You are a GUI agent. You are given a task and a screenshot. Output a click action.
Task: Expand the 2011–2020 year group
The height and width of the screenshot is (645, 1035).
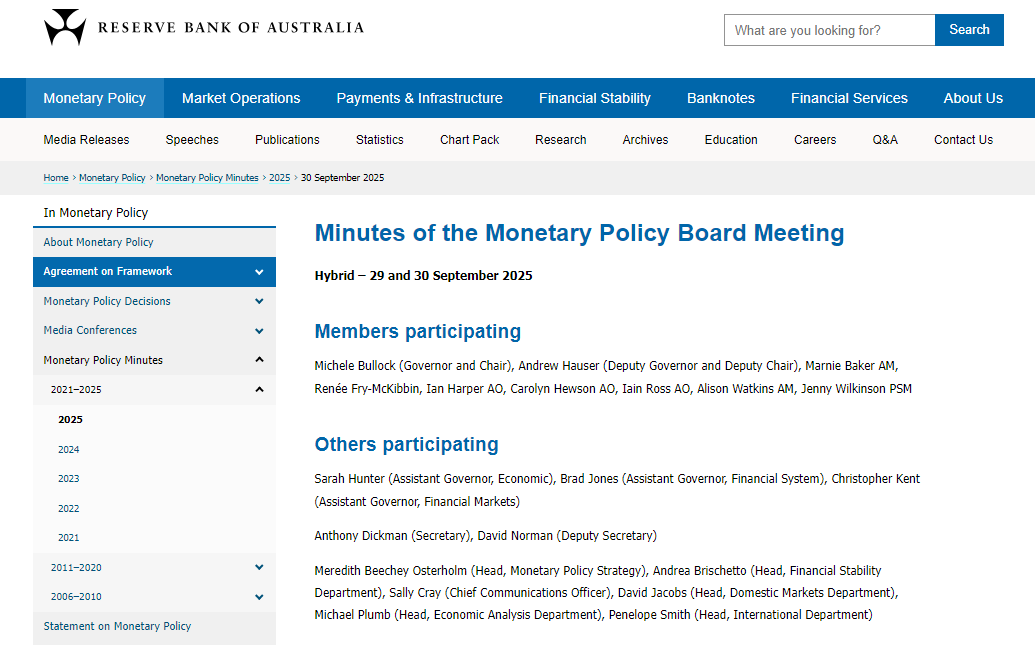tap(259, 568)
